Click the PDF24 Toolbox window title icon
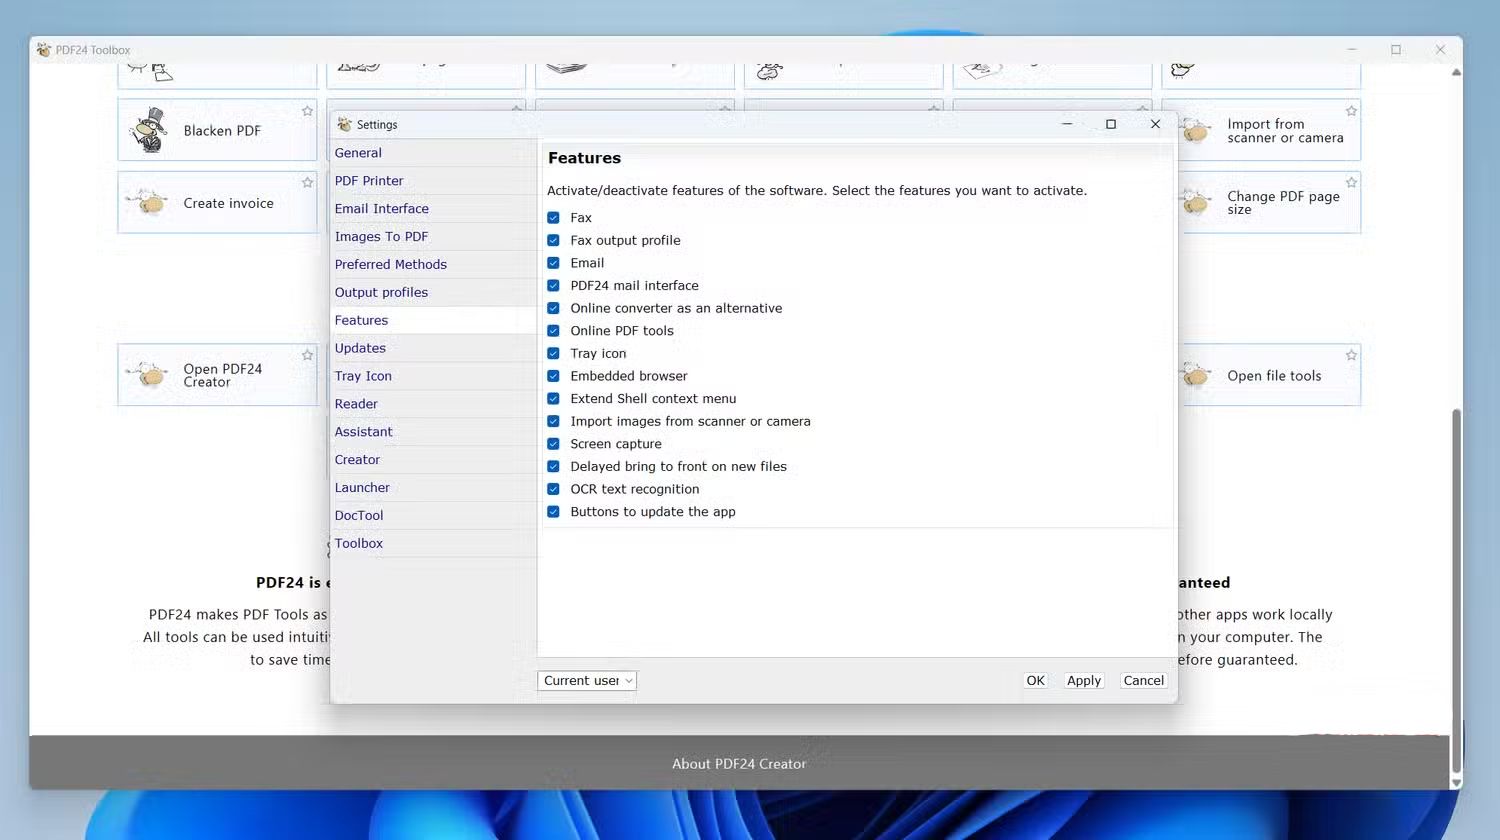Viewport: 1500px width, 840px height. pos(44,50)
